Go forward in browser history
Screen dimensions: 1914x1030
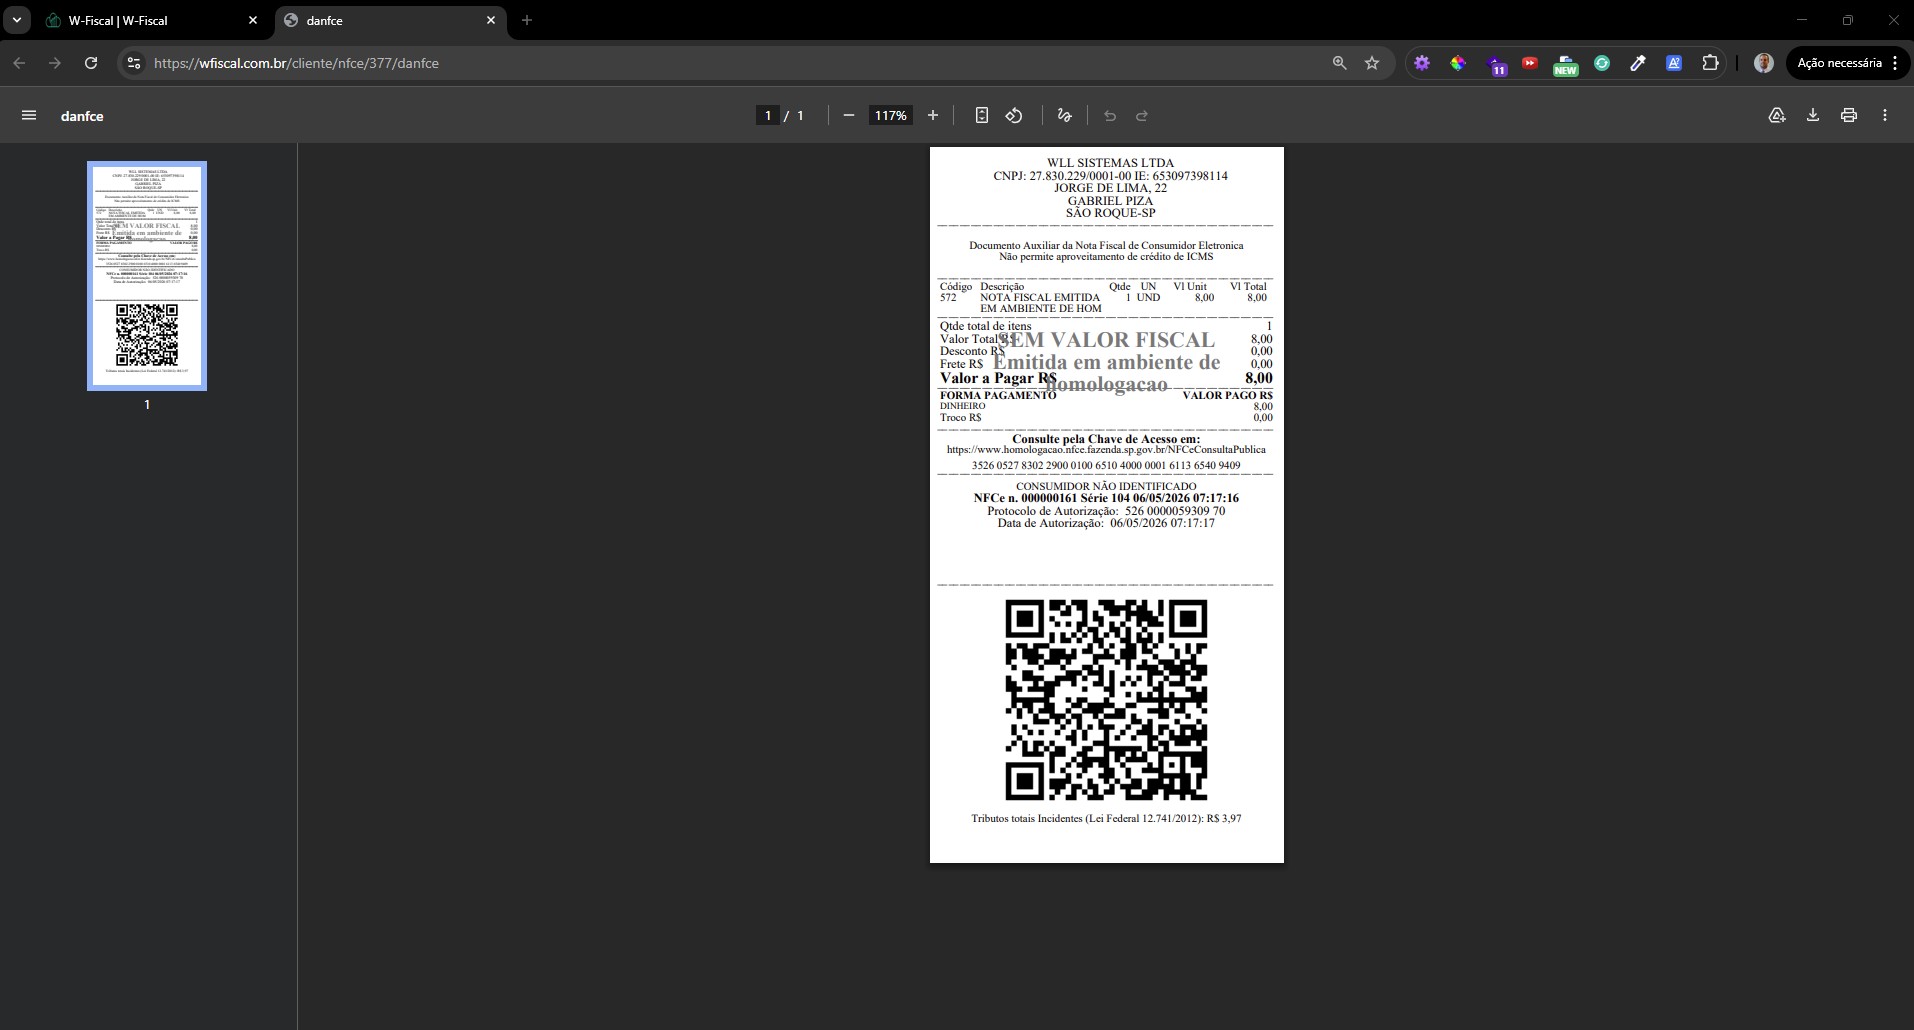tap(55, 63)
